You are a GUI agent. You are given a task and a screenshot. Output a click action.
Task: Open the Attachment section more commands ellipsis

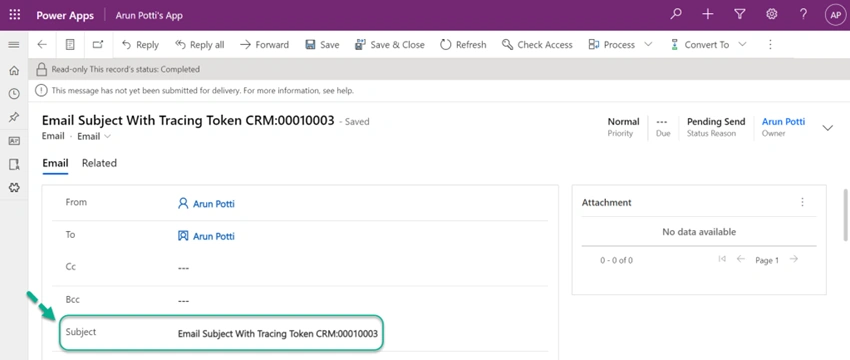pos(802,202)
